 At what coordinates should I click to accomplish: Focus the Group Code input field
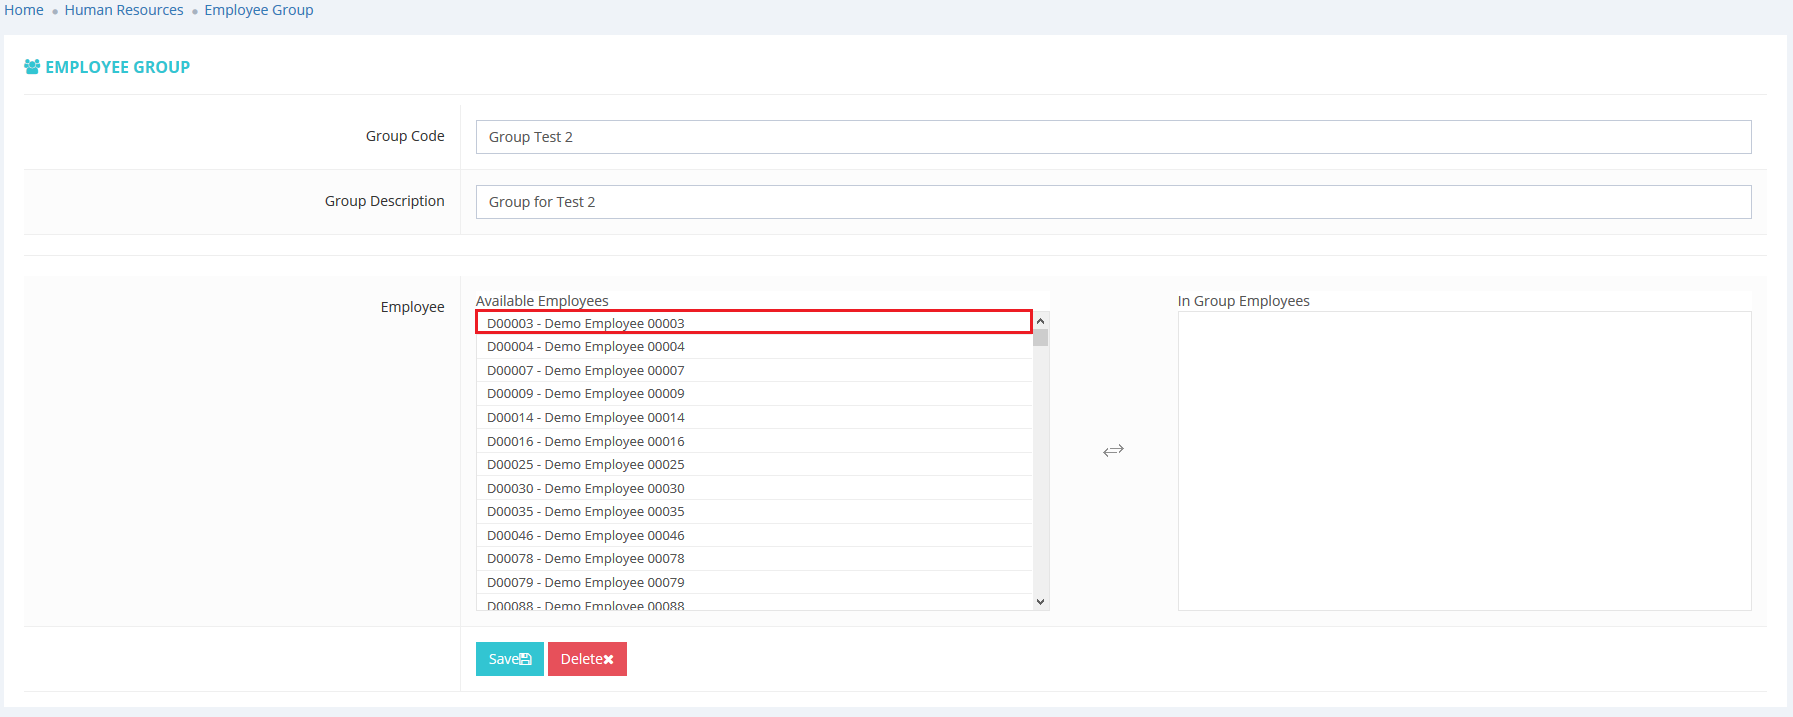tap(1112, 137)
